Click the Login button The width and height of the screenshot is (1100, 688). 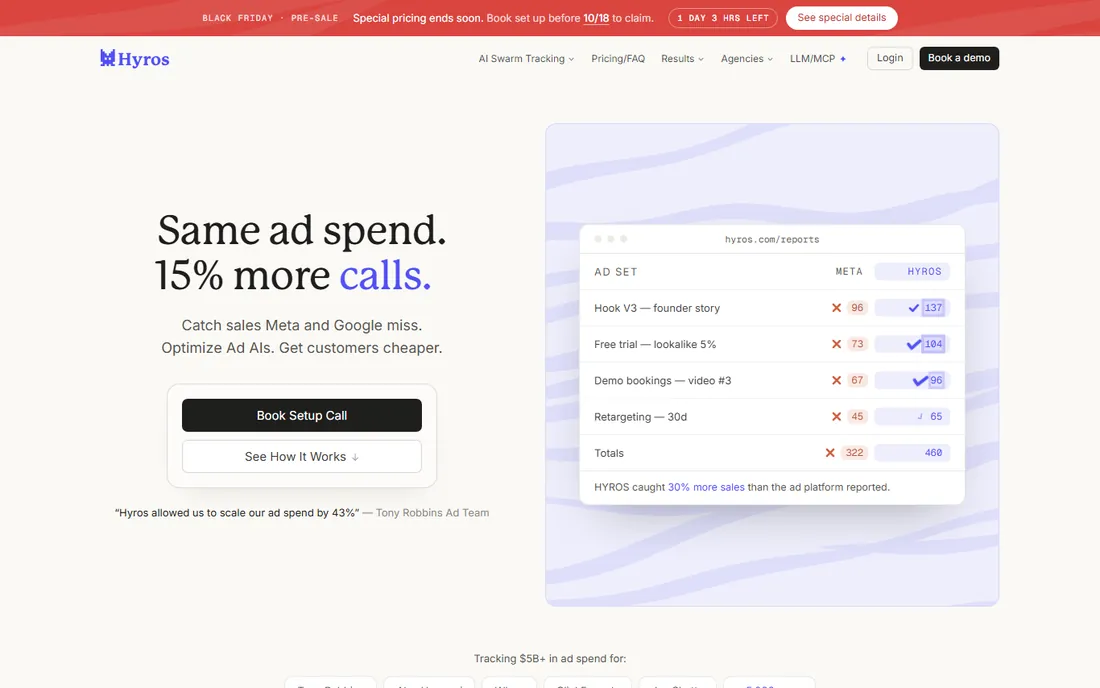[x=890, y=58]
